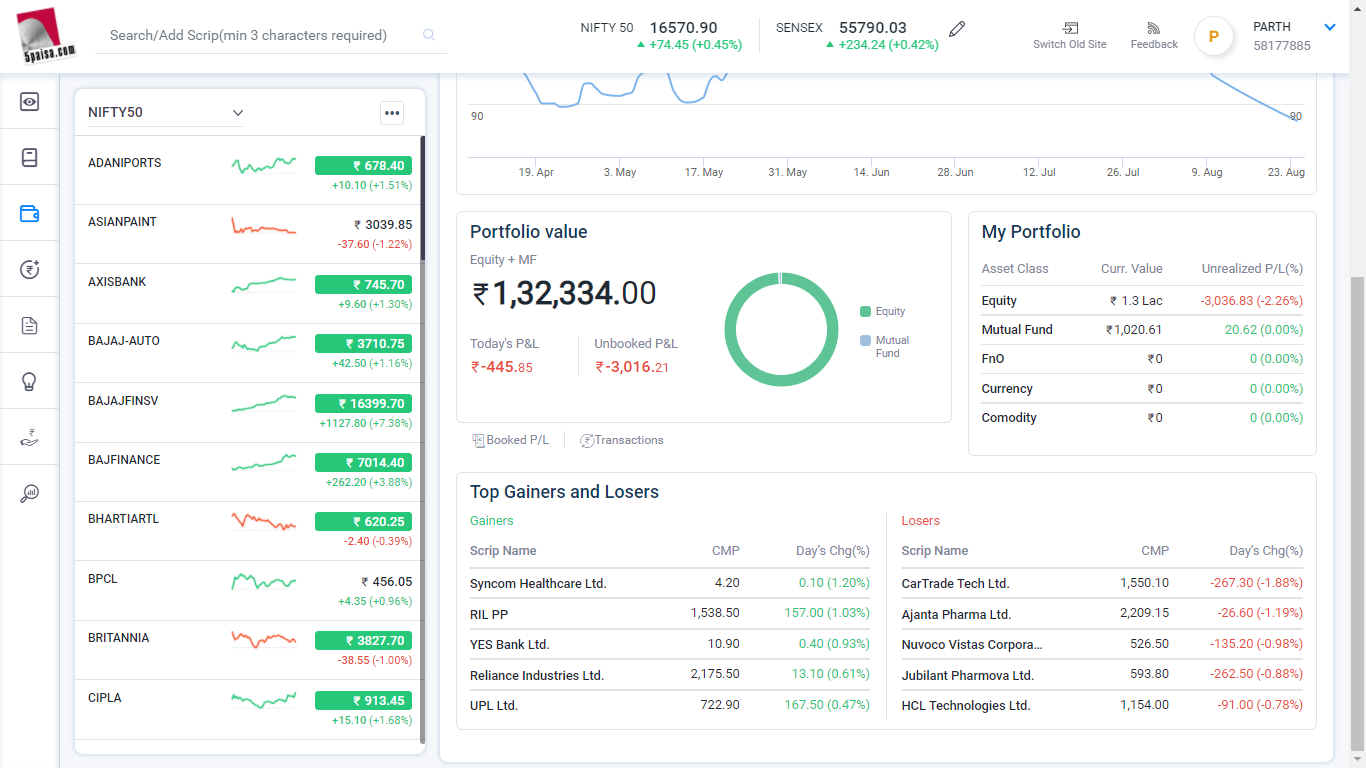Click the BAJFINANCE 7014.40 price button

tap(363, 463)
